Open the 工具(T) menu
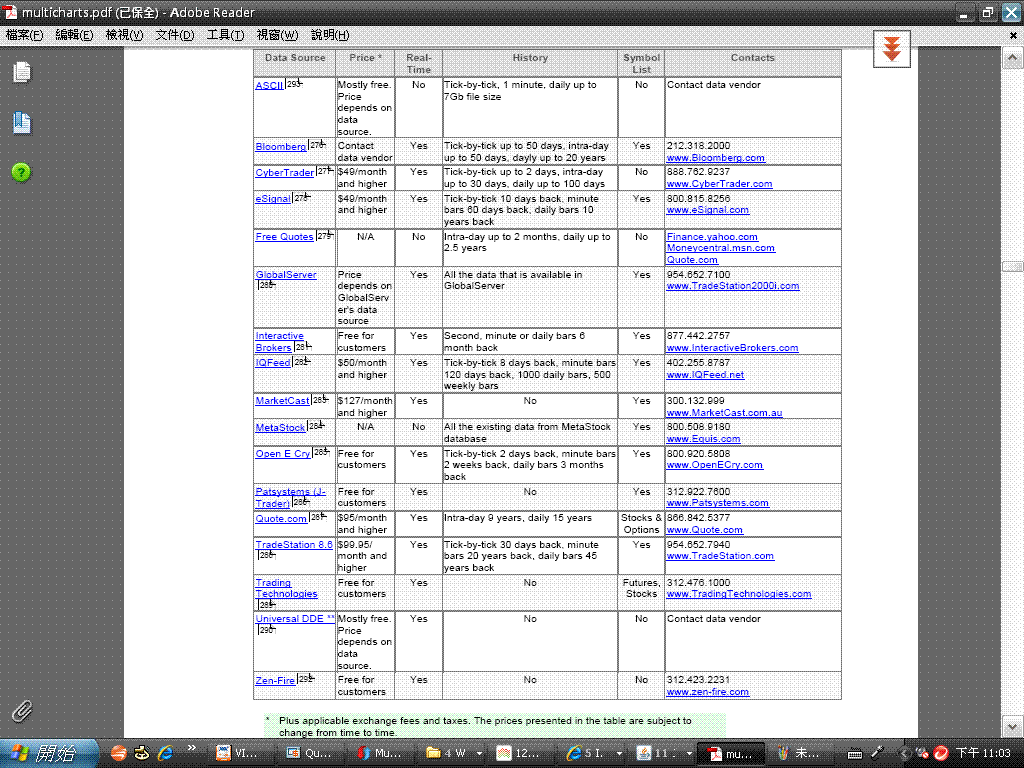Image resolution: width=1024 pixels, height=768 pixels. pos(225,35)
